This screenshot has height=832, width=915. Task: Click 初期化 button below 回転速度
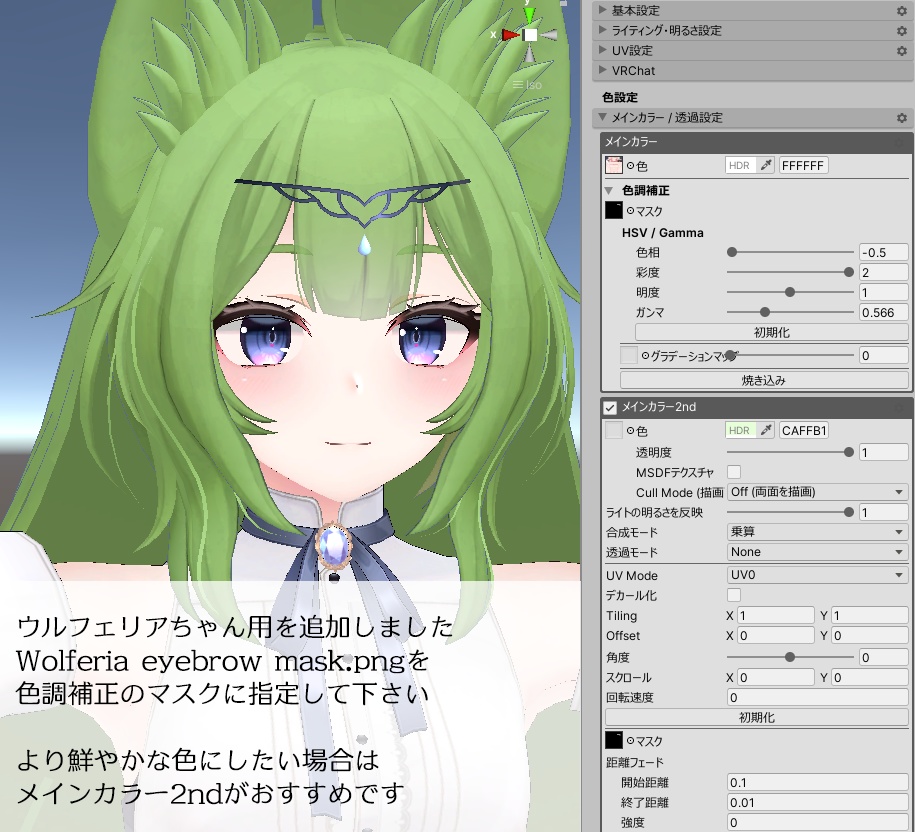[x=756, y=718]
